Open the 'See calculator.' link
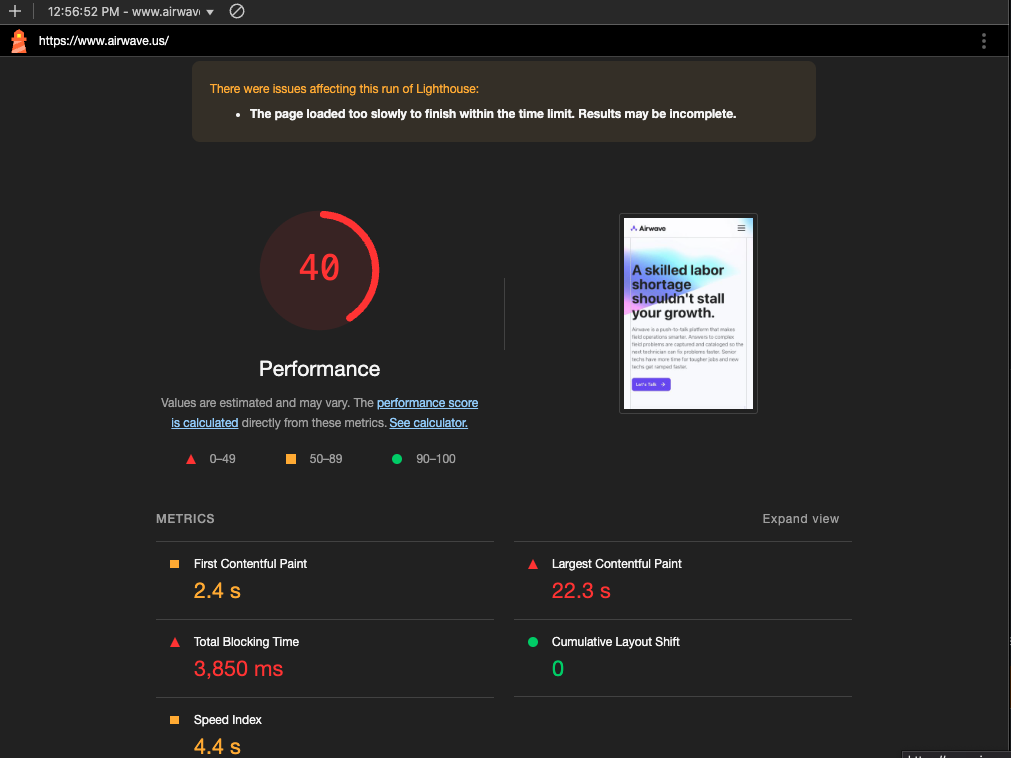This screenshot has width=1011, height=758. click(429, 423)
